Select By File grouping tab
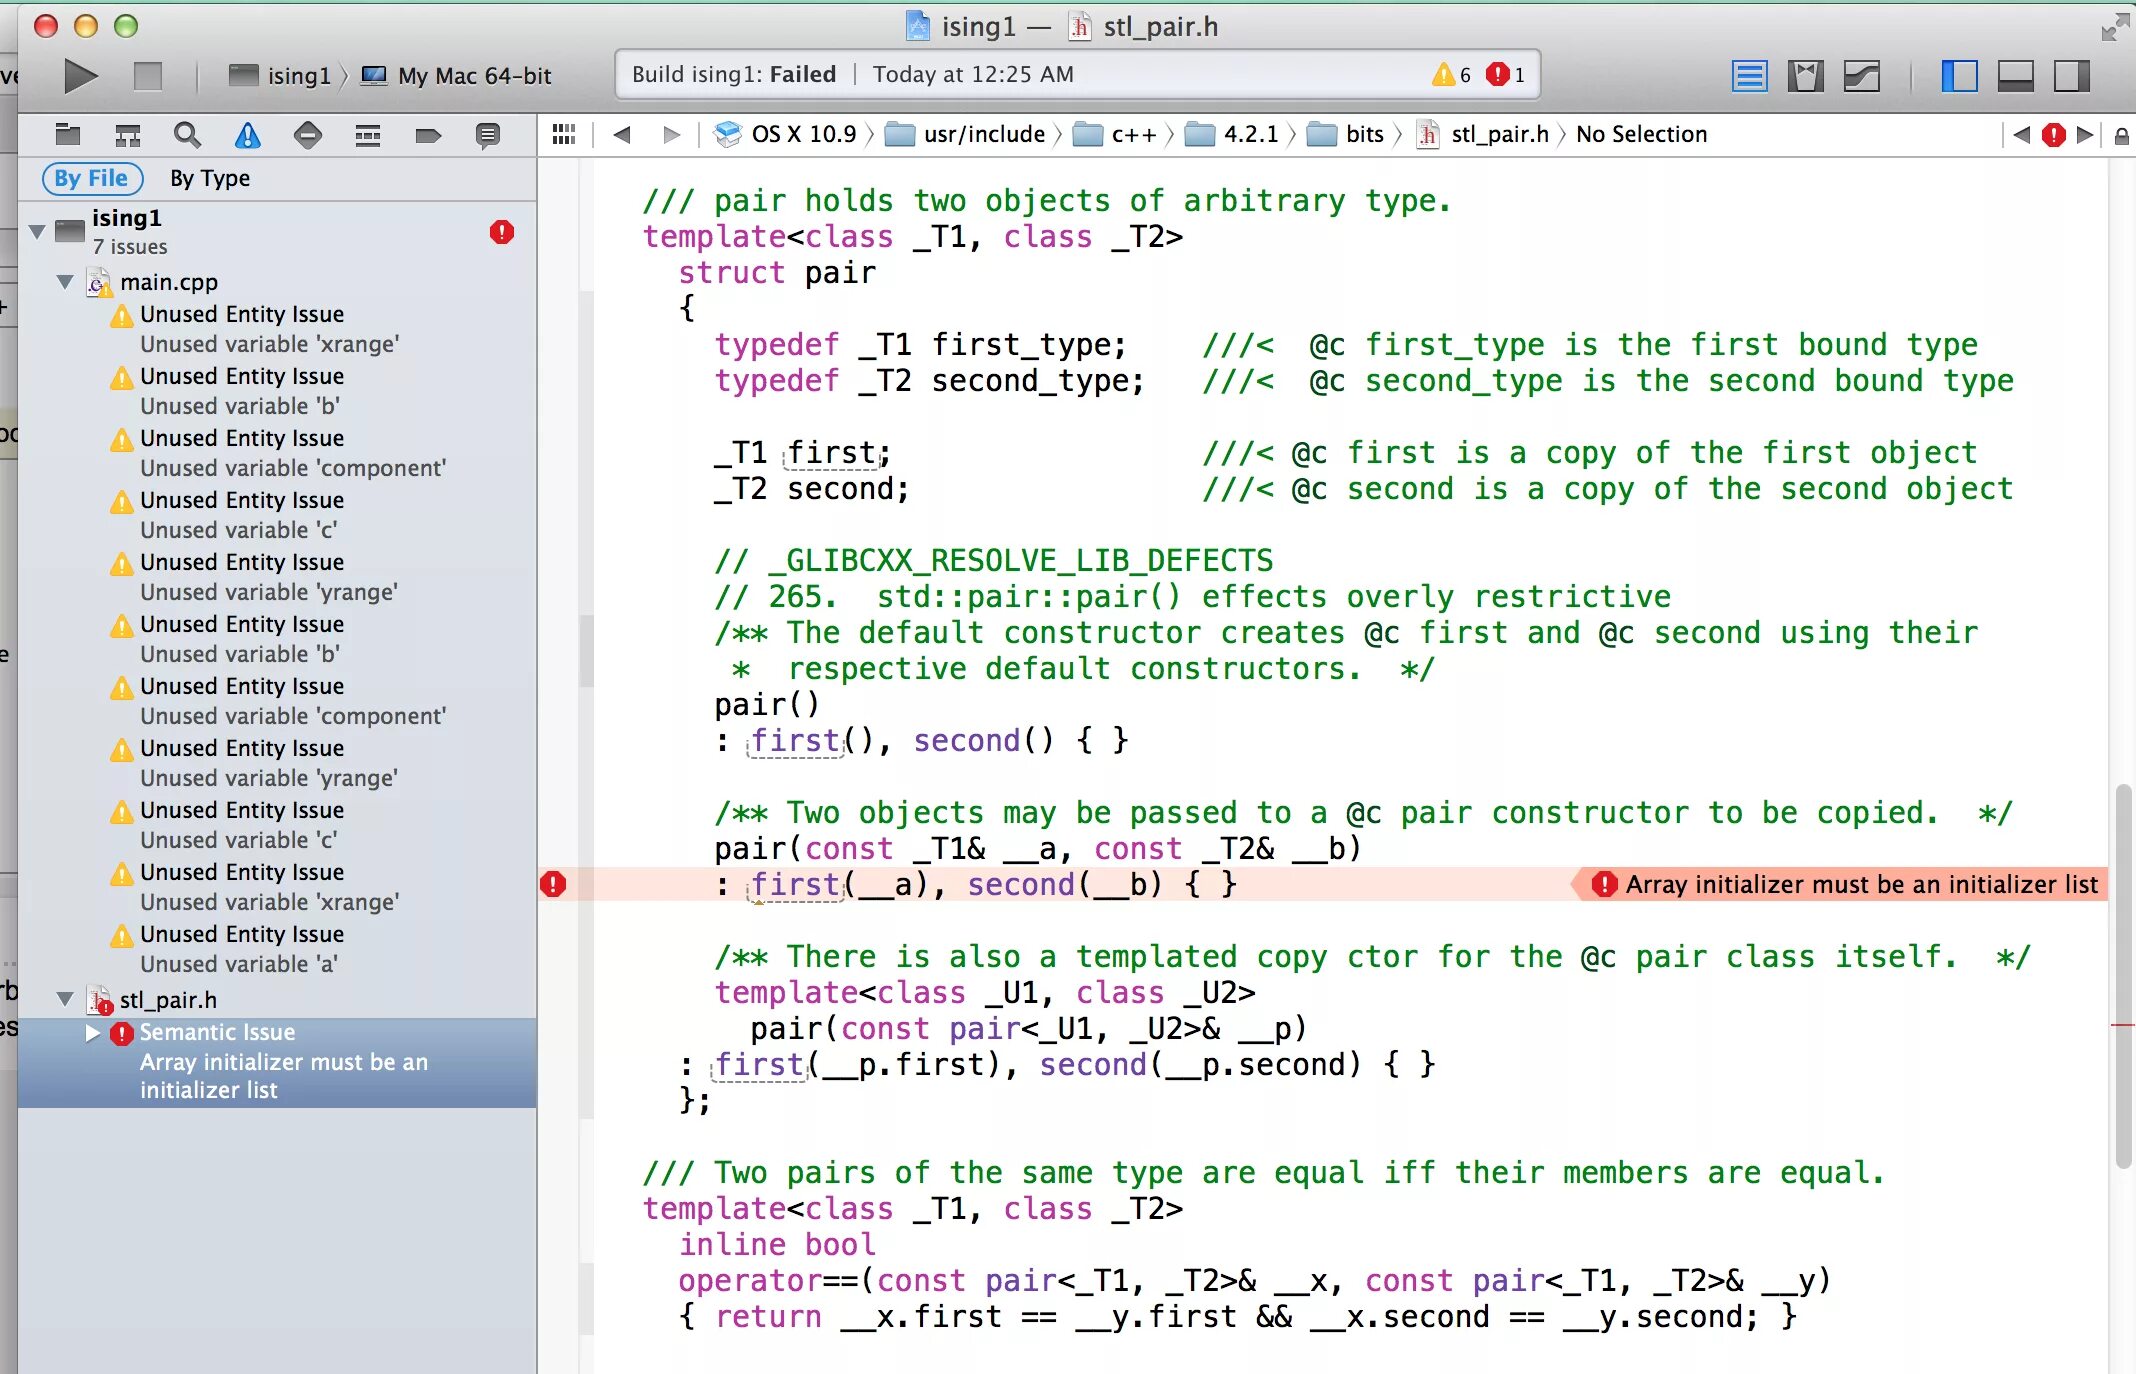The height and width of the screenshot is (1374, 2136). click(90, 177)
